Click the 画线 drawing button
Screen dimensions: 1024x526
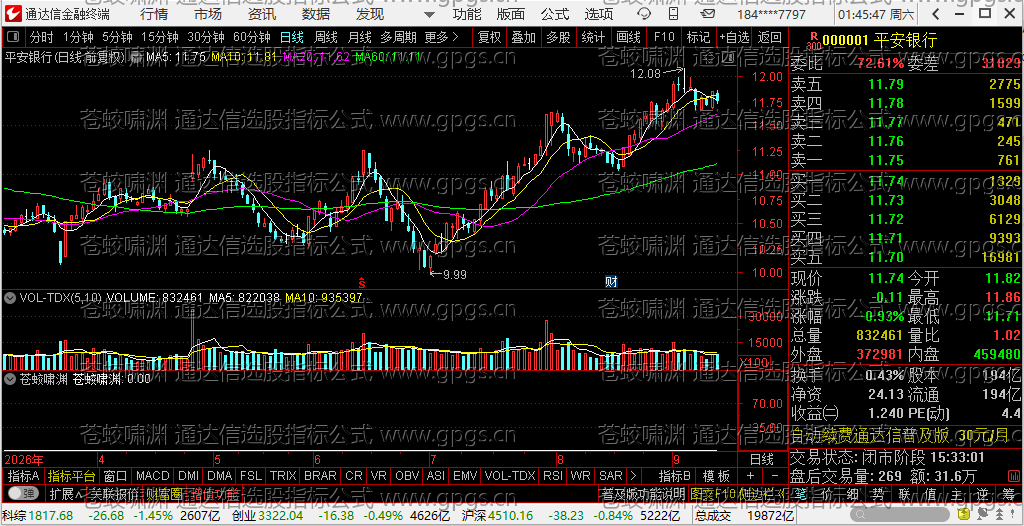coord(628,37)
